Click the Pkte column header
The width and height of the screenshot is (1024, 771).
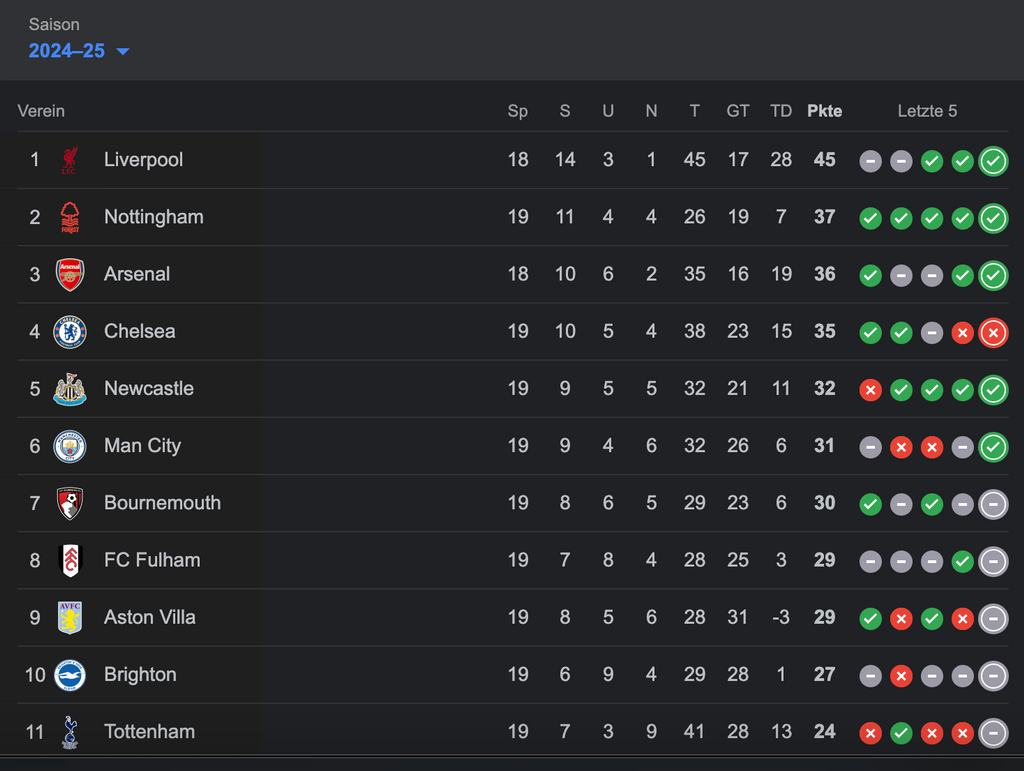coord(824,111)
